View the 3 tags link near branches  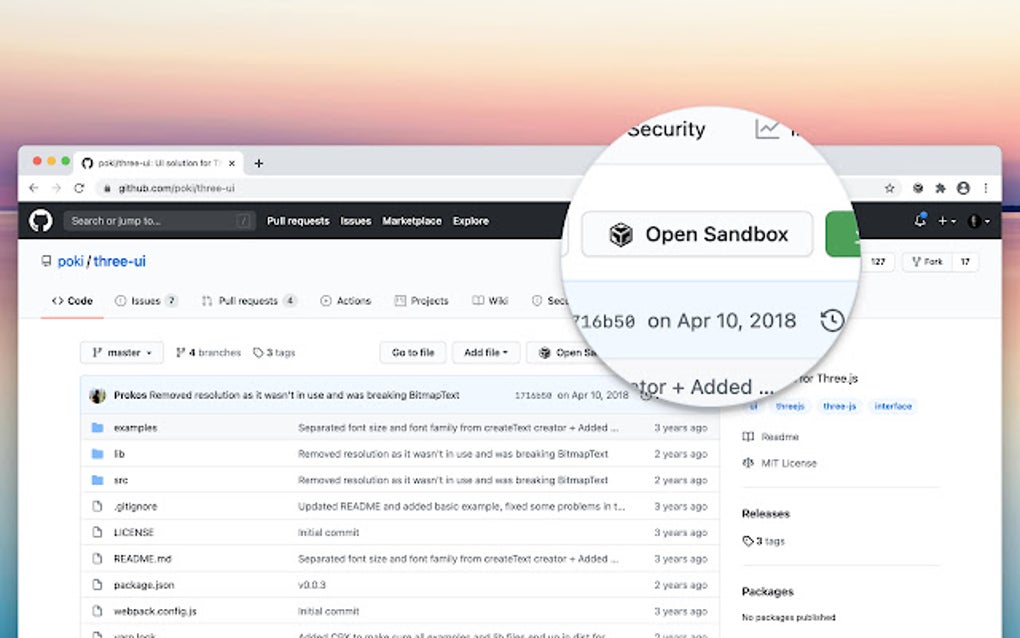pyautogui.click(x=274, y=352)
